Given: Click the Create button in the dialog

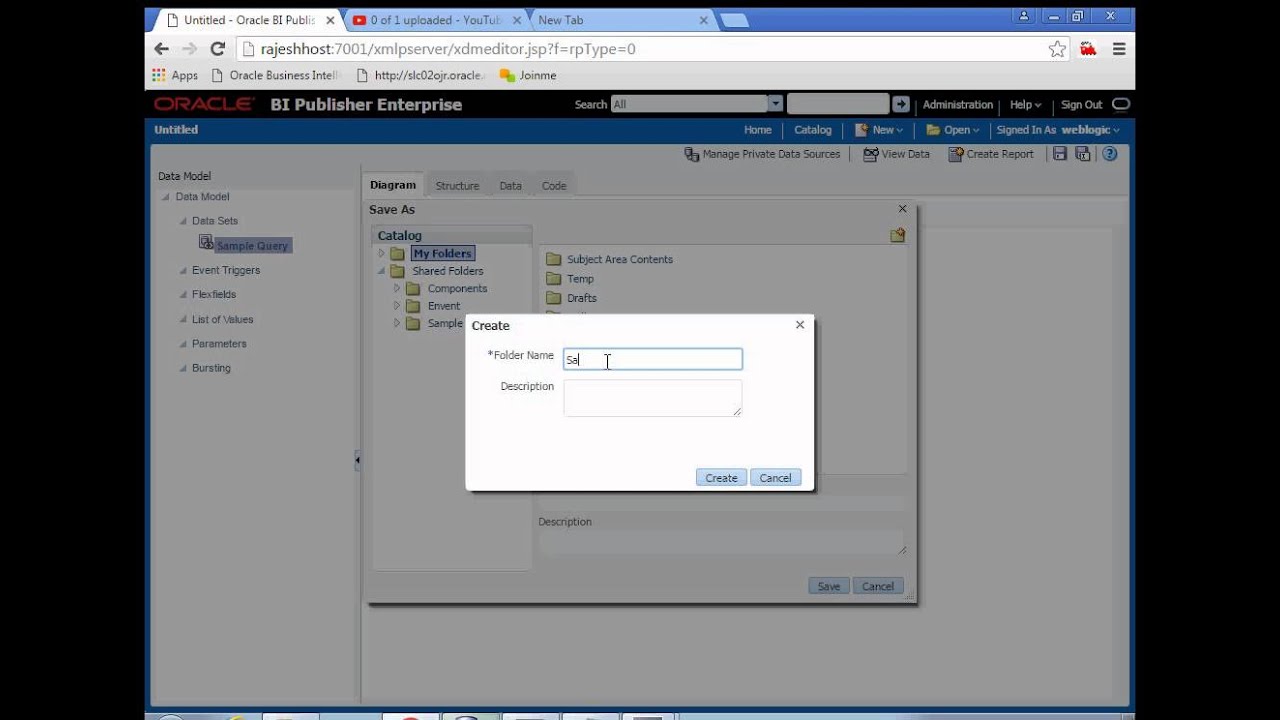Looking at the screenshot, I should (721, 478).
